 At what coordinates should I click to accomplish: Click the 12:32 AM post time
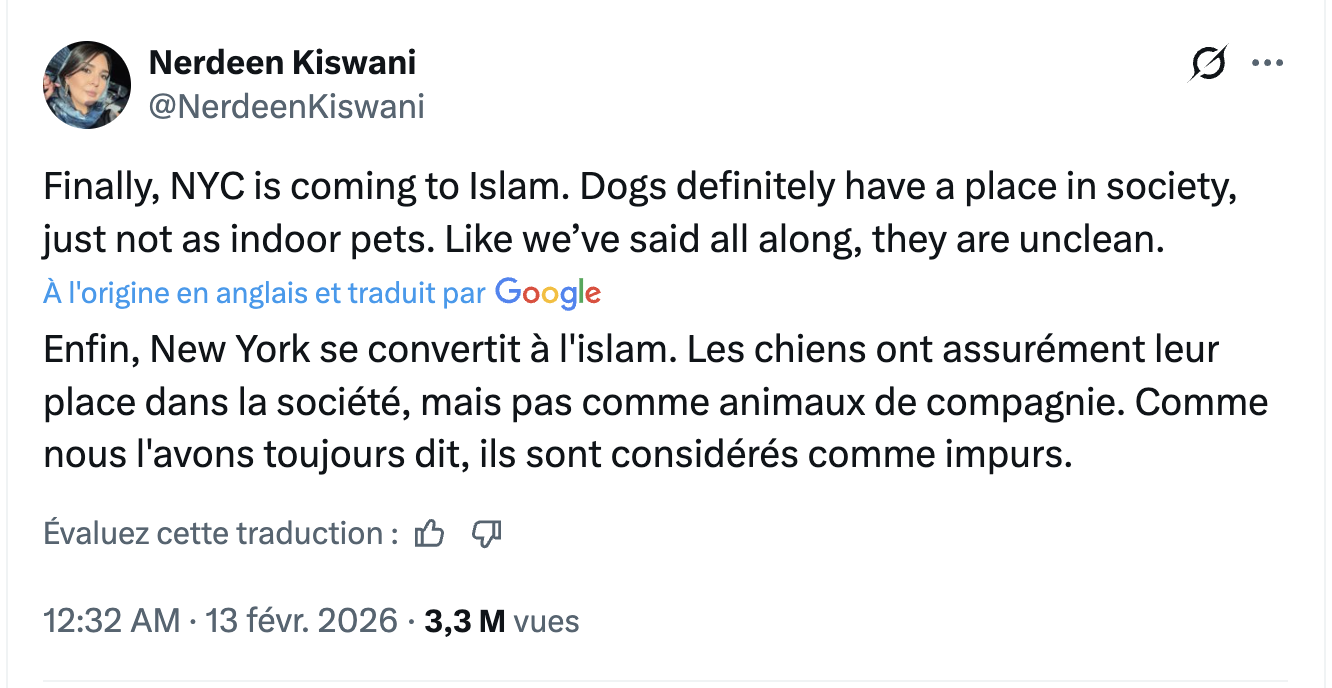coord(111,621)
